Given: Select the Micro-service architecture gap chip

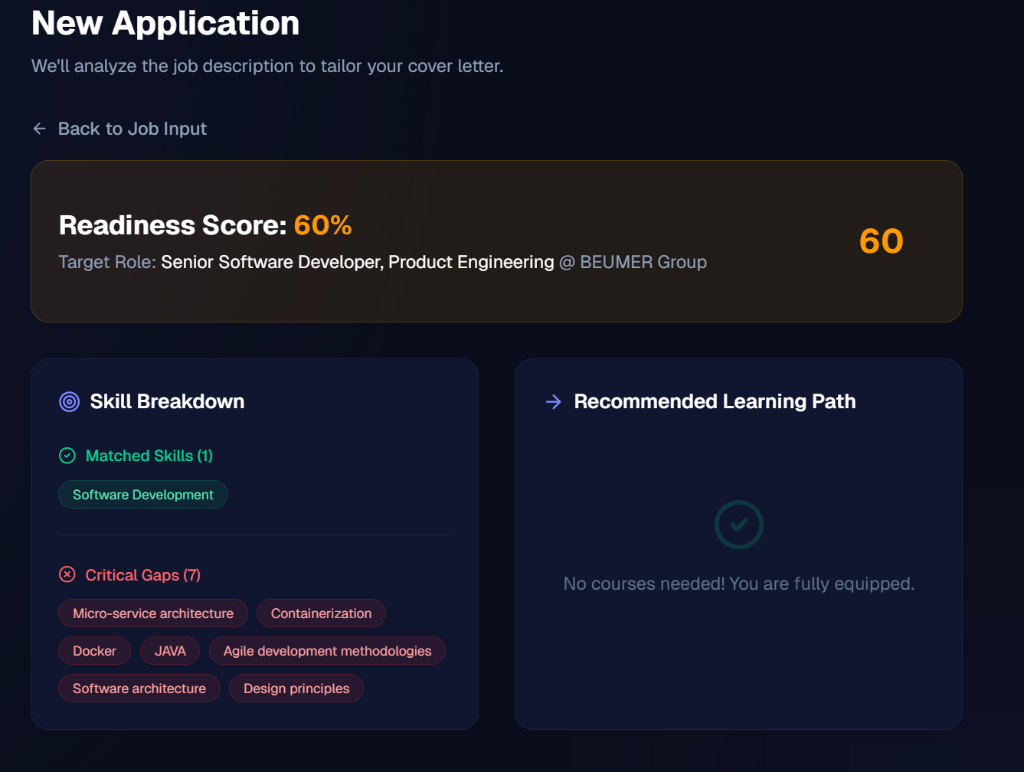Looking at the screenshot, I should pos(152,613).
